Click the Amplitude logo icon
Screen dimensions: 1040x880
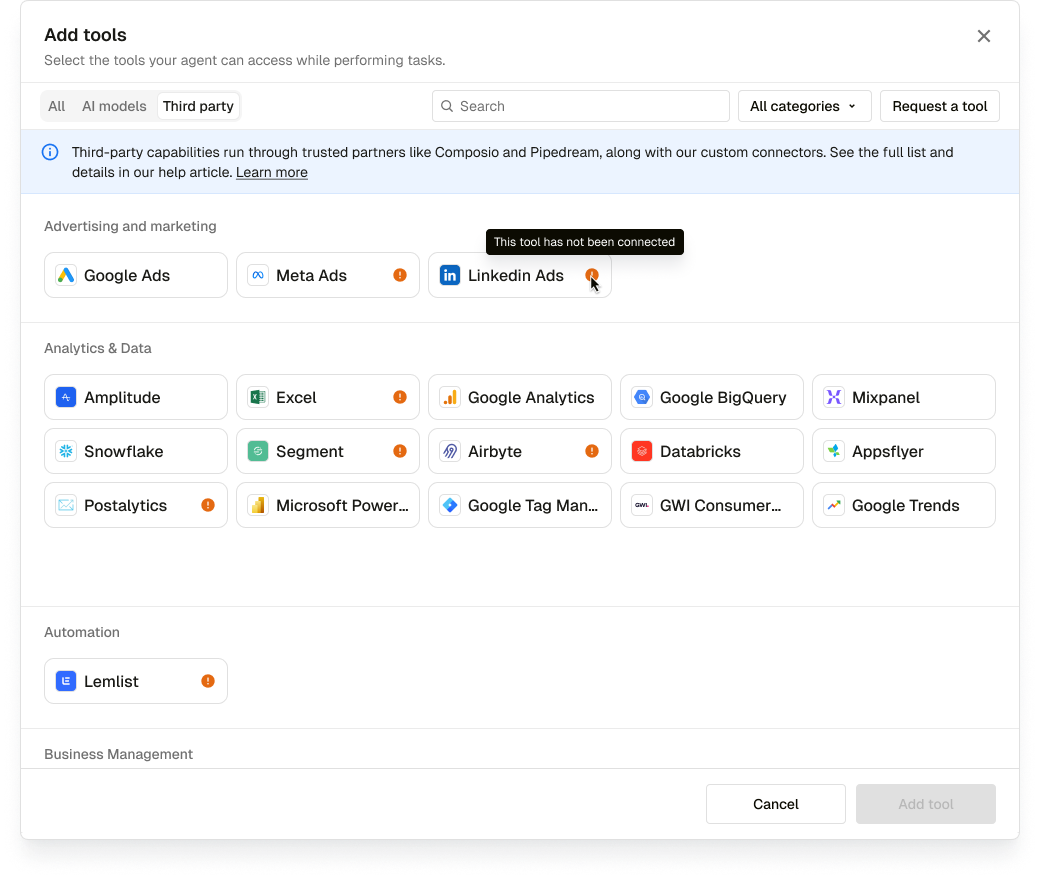(x=66, y=397)
